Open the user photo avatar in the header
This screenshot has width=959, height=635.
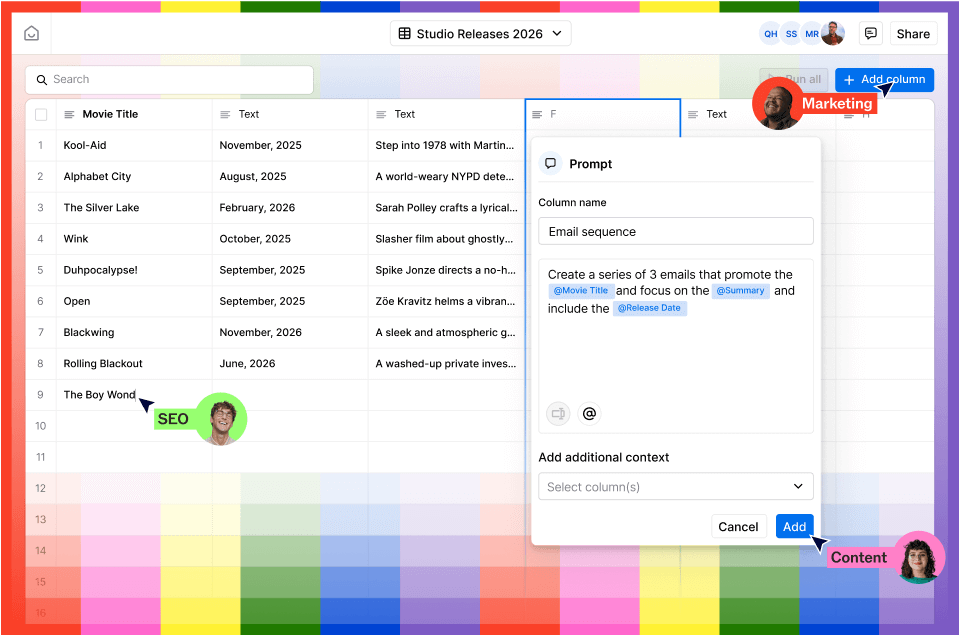[833, 34]
